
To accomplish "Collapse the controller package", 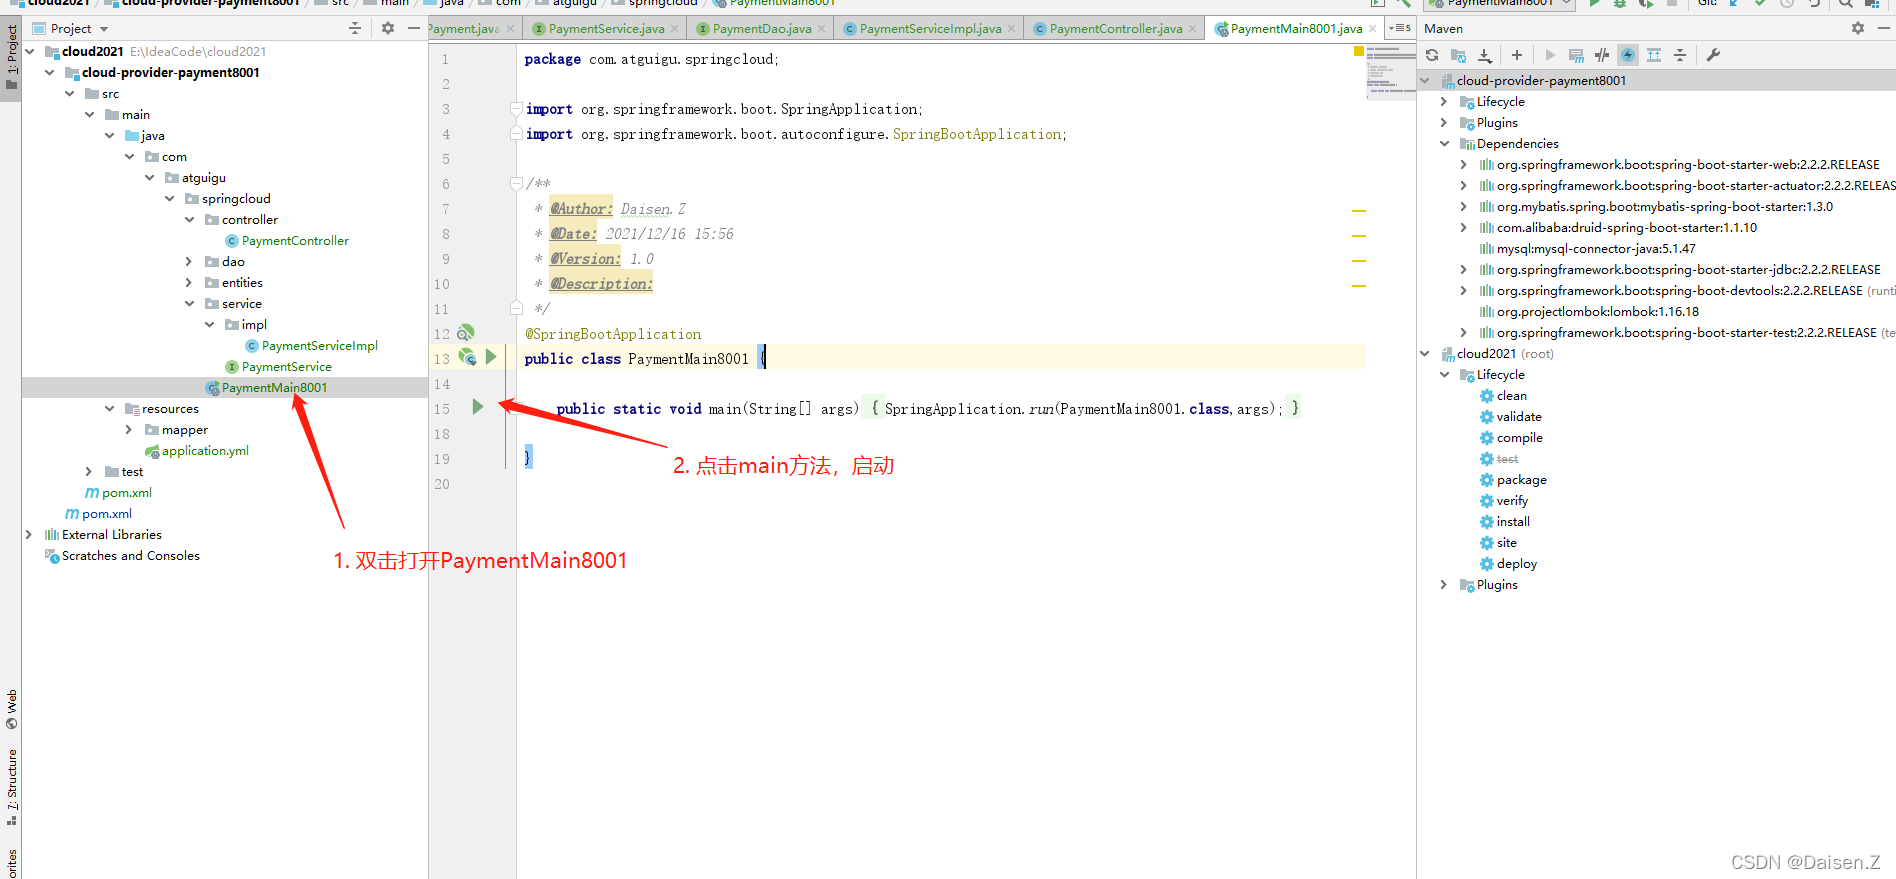I will point(189,219).
